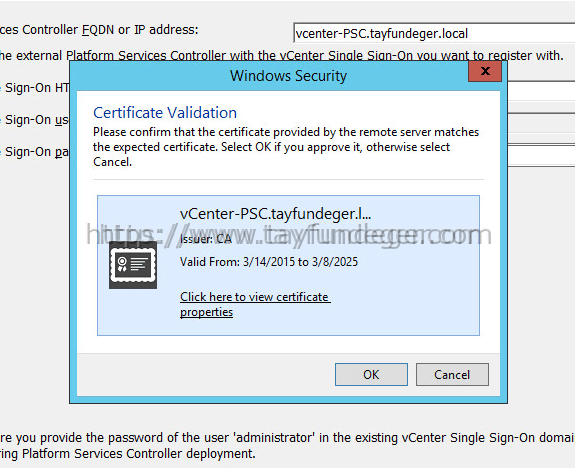The height and width of the screenshot is (468, 575).
Task: Click the certificate icon image
Action: click(133, 265)
